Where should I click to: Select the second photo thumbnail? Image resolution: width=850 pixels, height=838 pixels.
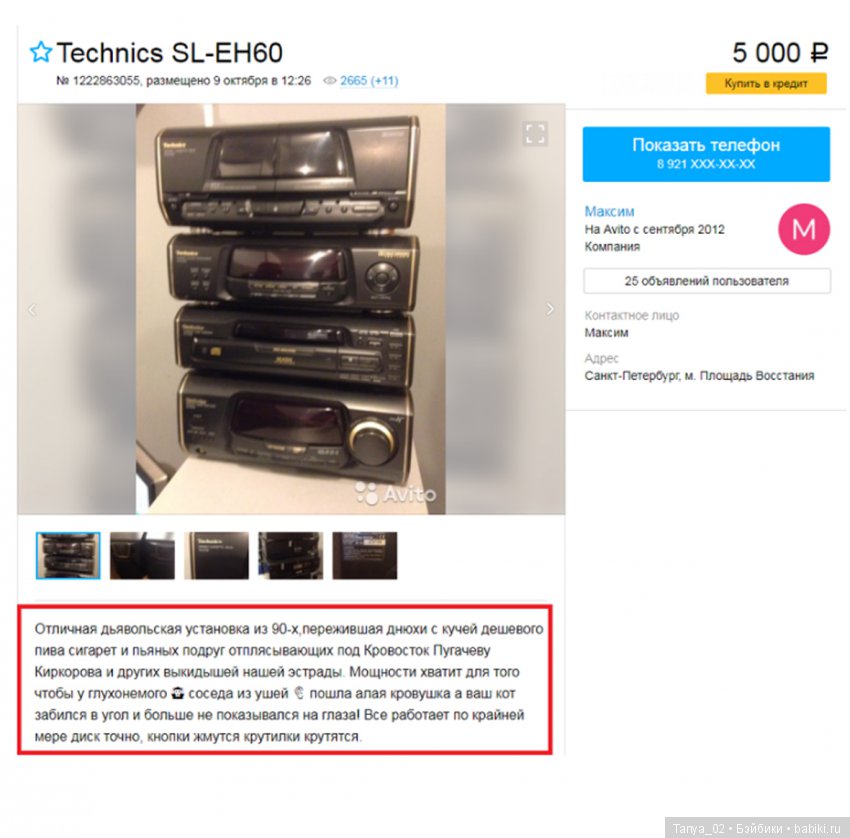pyautogui.click(x=142, y=556)
